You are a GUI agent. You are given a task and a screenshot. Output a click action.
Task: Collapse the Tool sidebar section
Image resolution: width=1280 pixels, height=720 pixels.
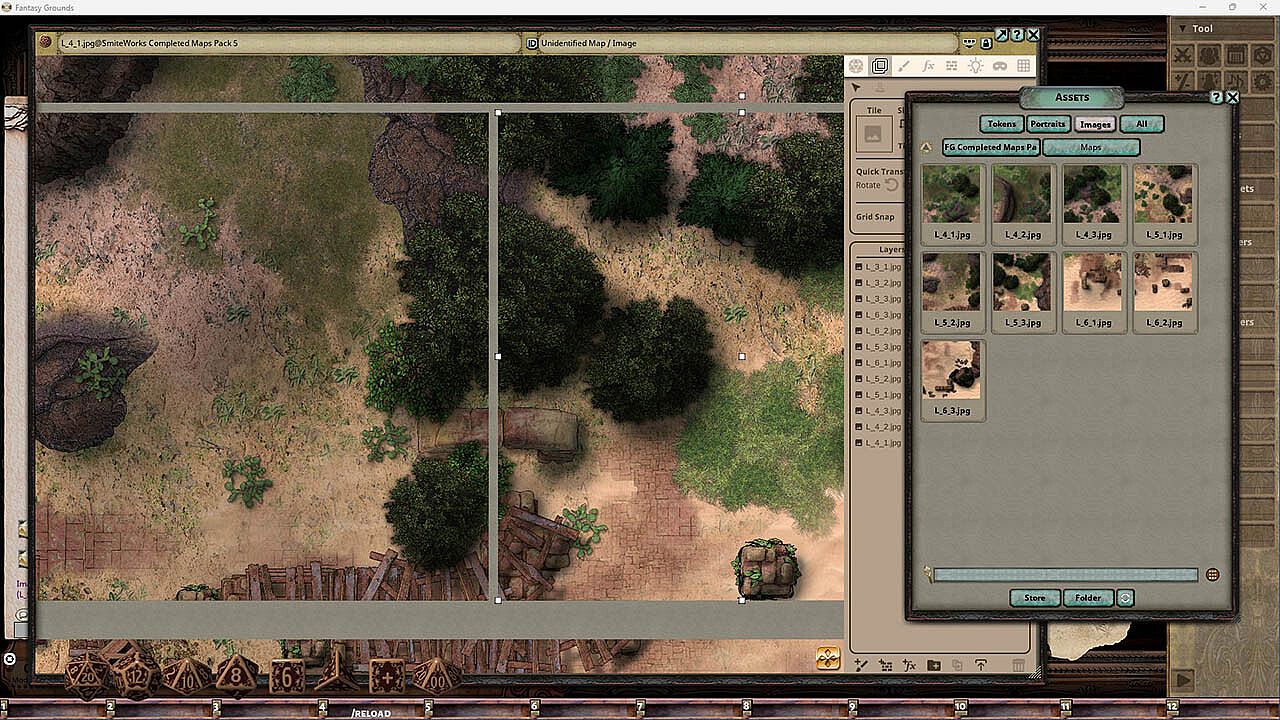[1182, 28]
